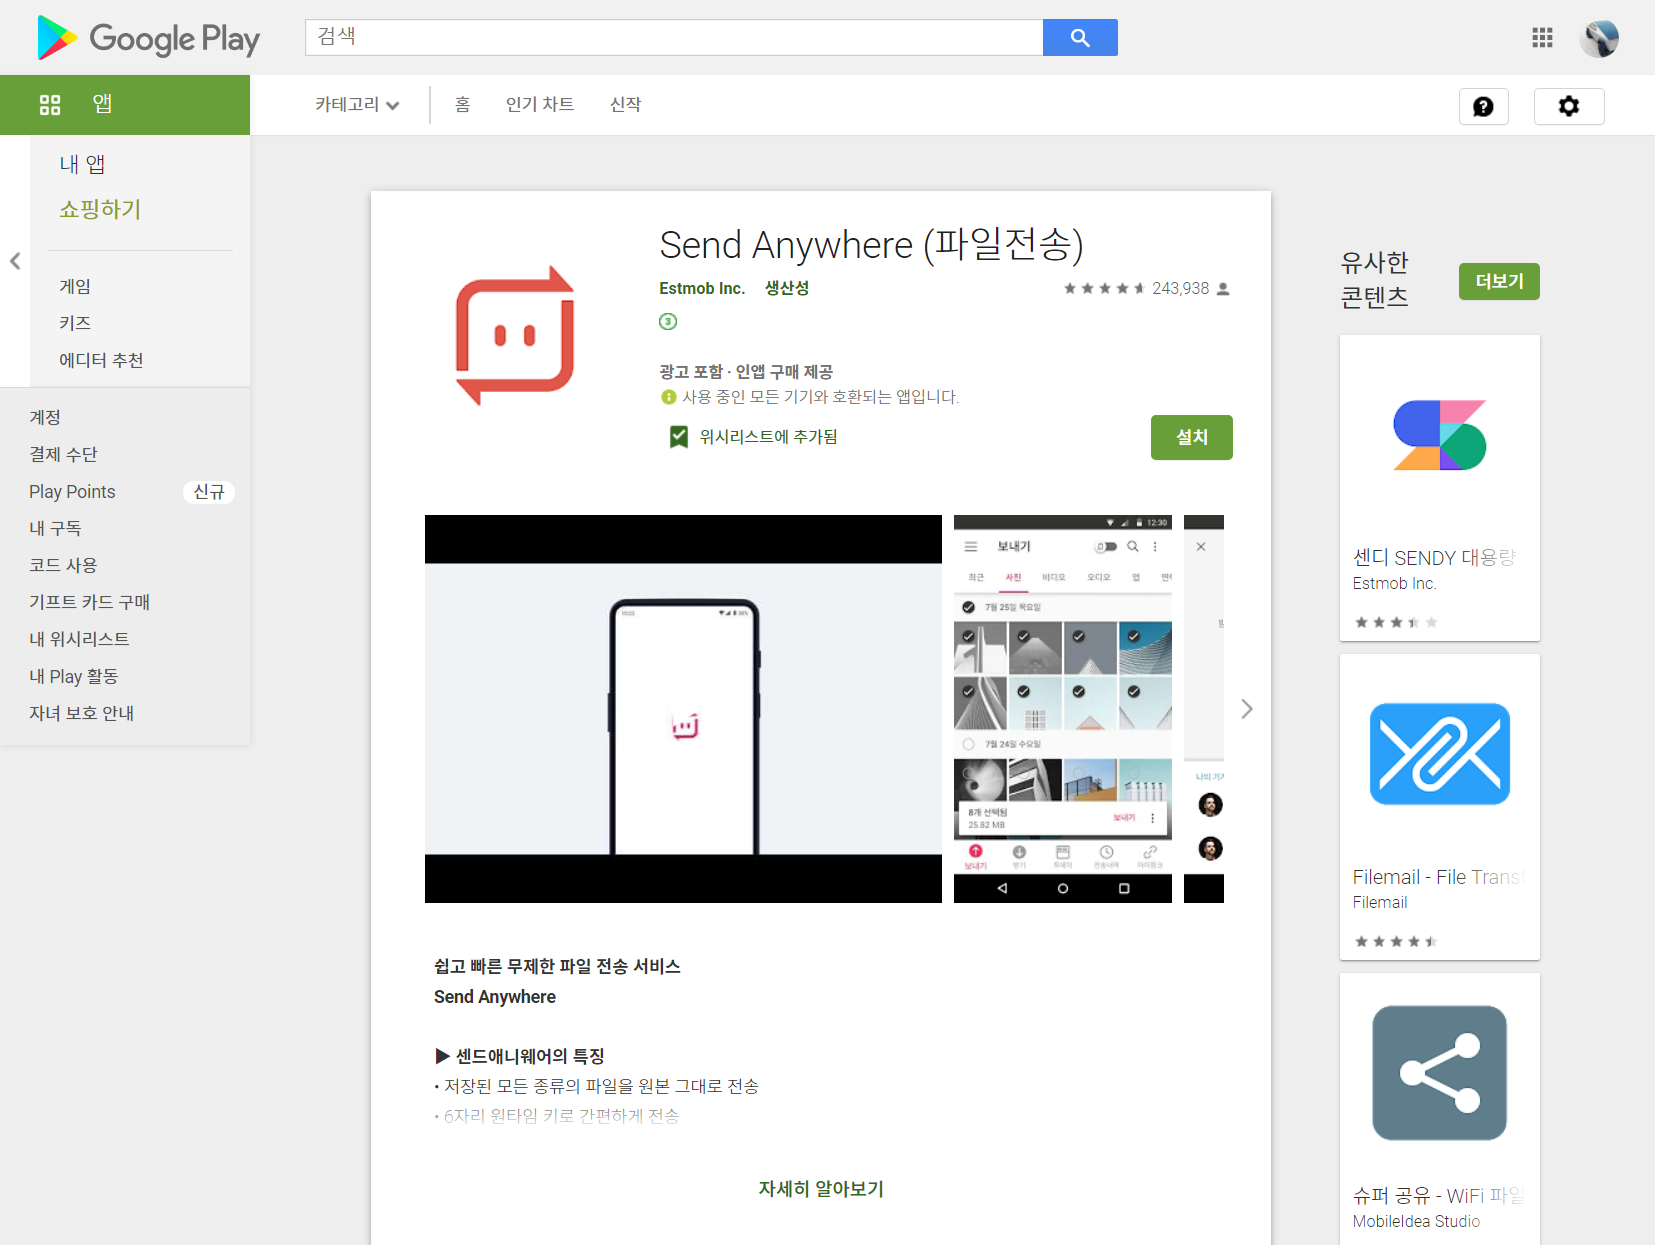Click the MobileIdea Studio developer name

1416,1221
